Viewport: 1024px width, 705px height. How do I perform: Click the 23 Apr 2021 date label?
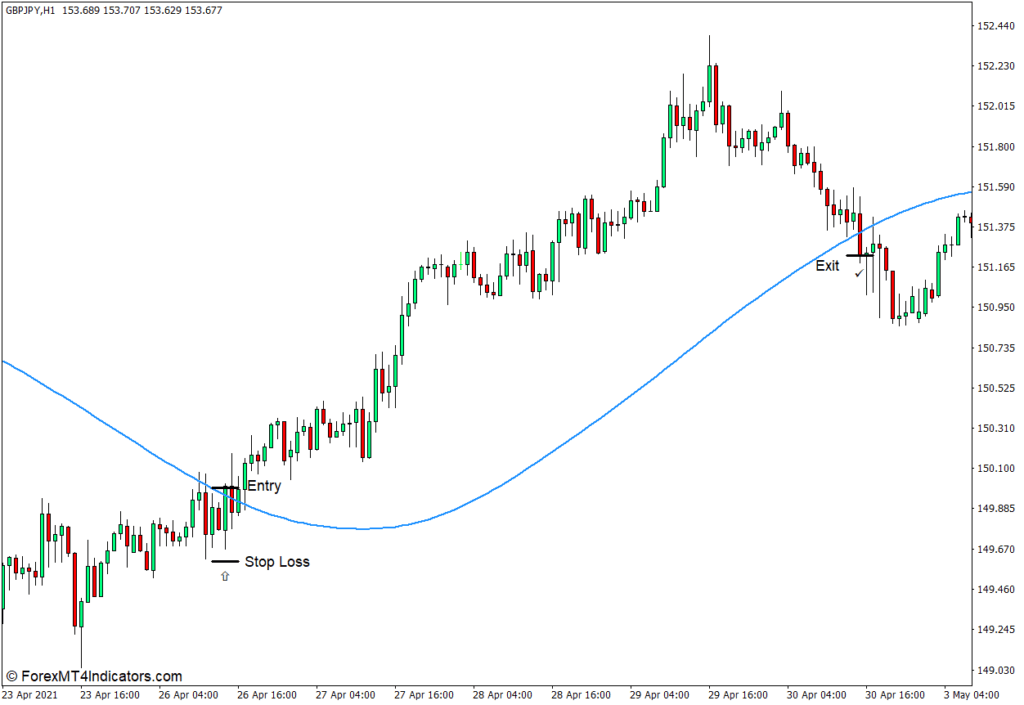point(32,695)
